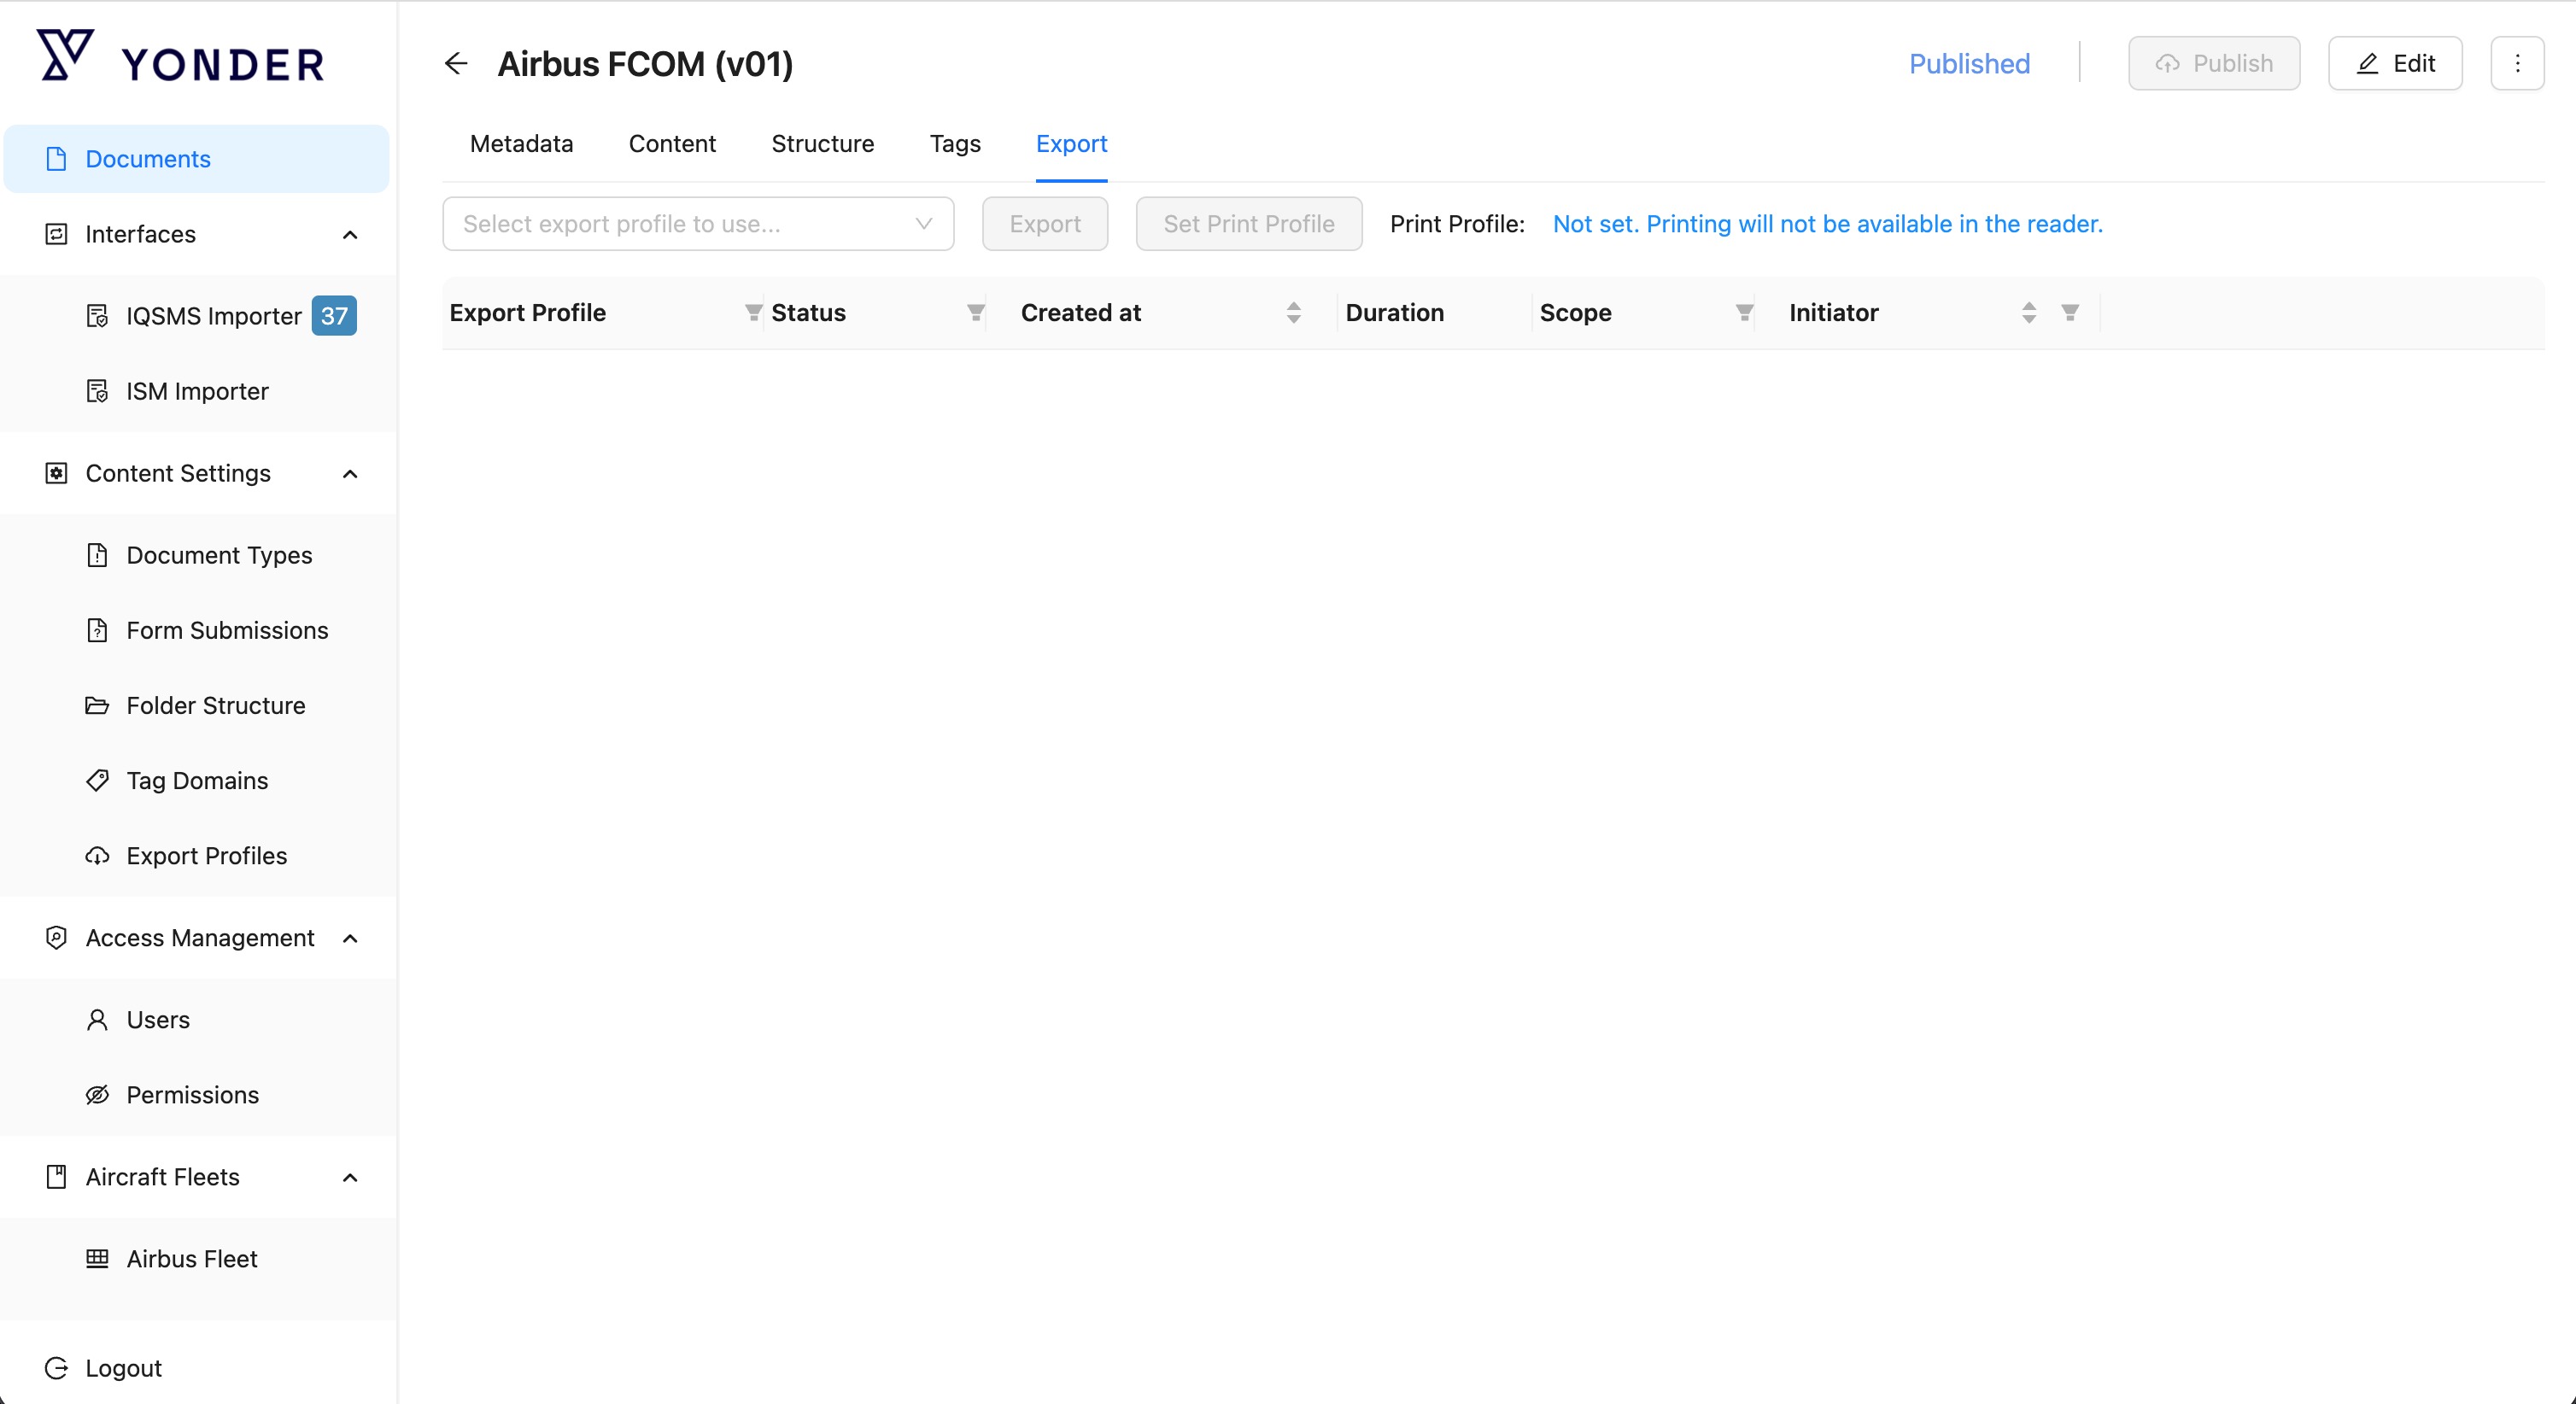Open the export profile selection dropdown
Screen dimensions: 2576x1404
[697, 224]
